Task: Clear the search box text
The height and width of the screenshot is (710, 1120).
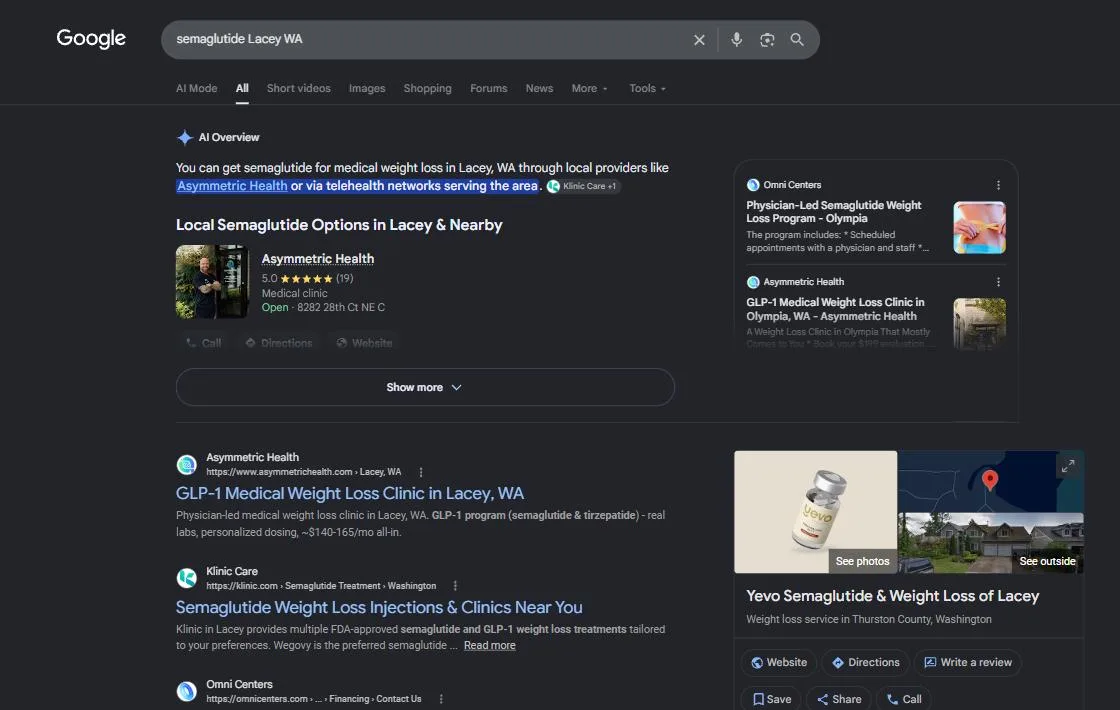Action: coord(699,40)
